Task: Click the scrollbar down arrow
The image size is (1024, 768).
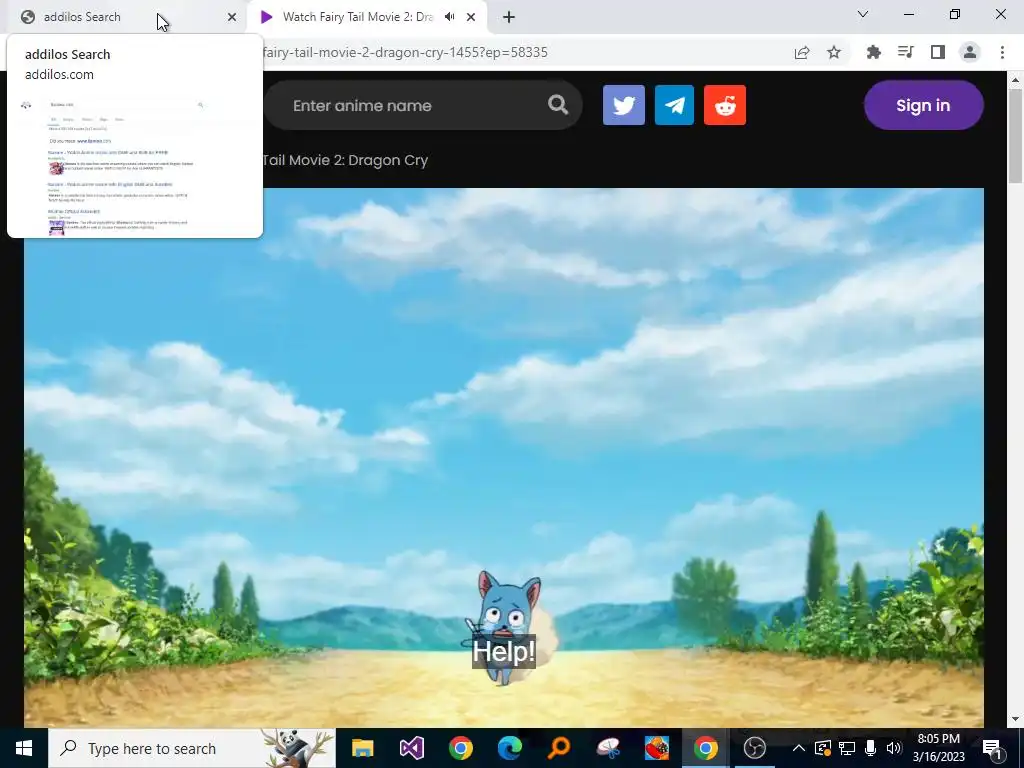Action: [1016, 720]
